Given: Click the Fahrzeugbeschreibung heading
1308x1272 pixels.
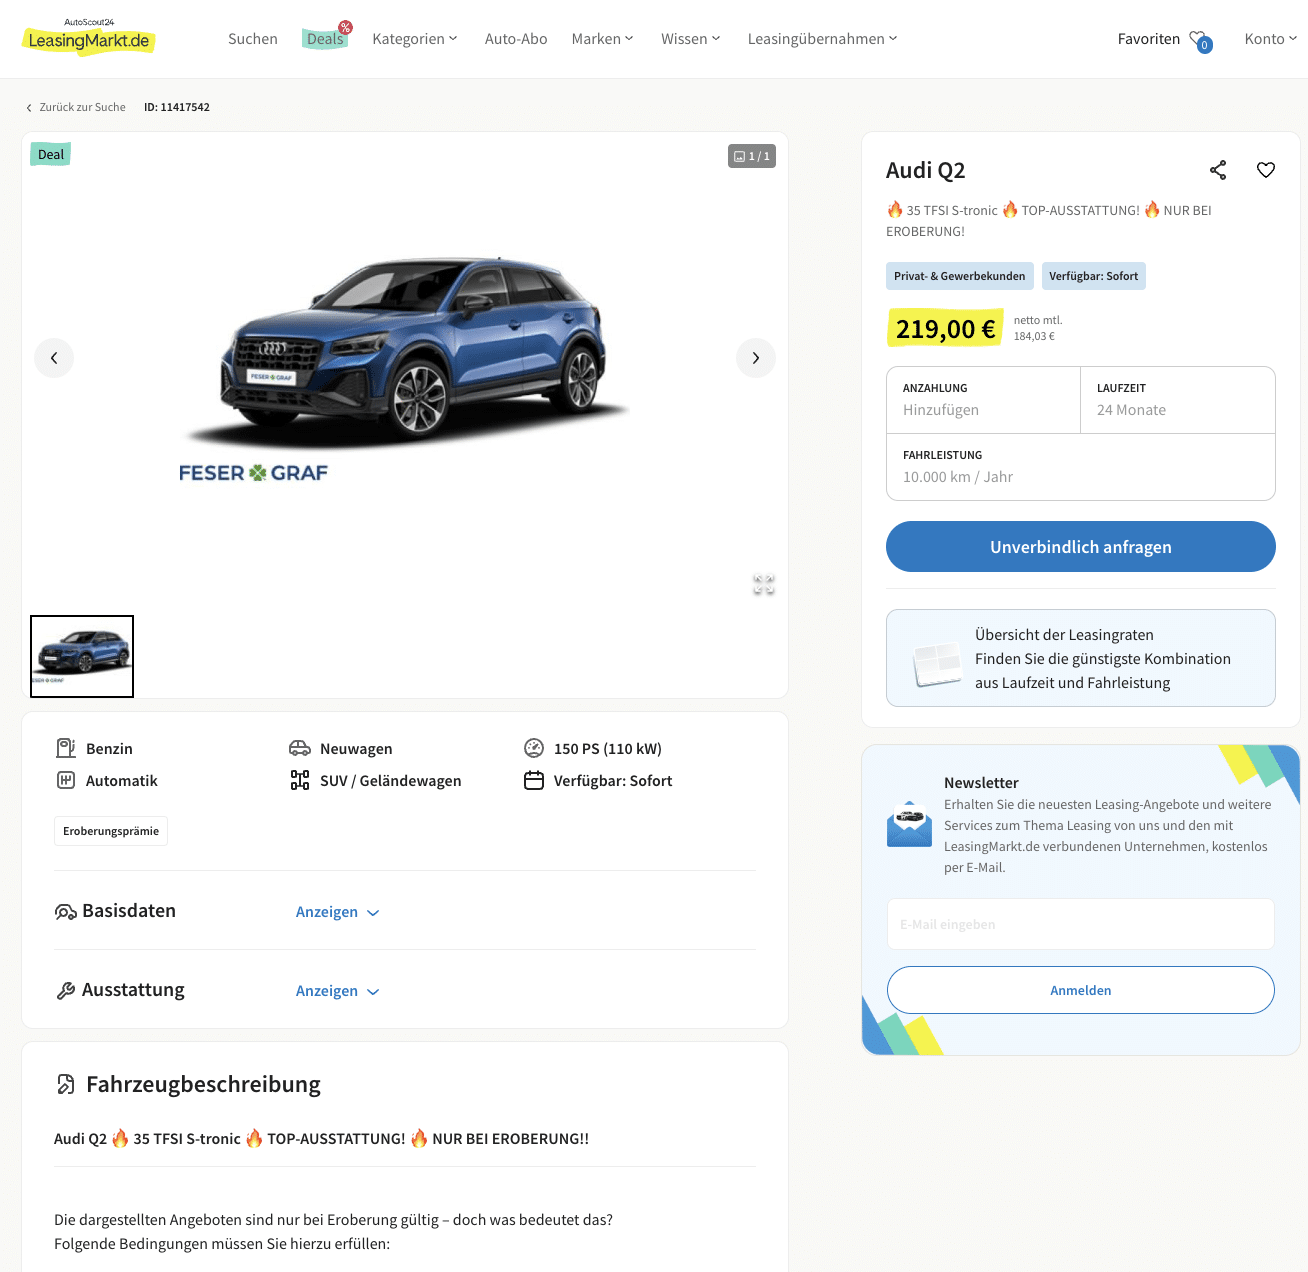Looking at the screenshot, I should click(203, 1084).
